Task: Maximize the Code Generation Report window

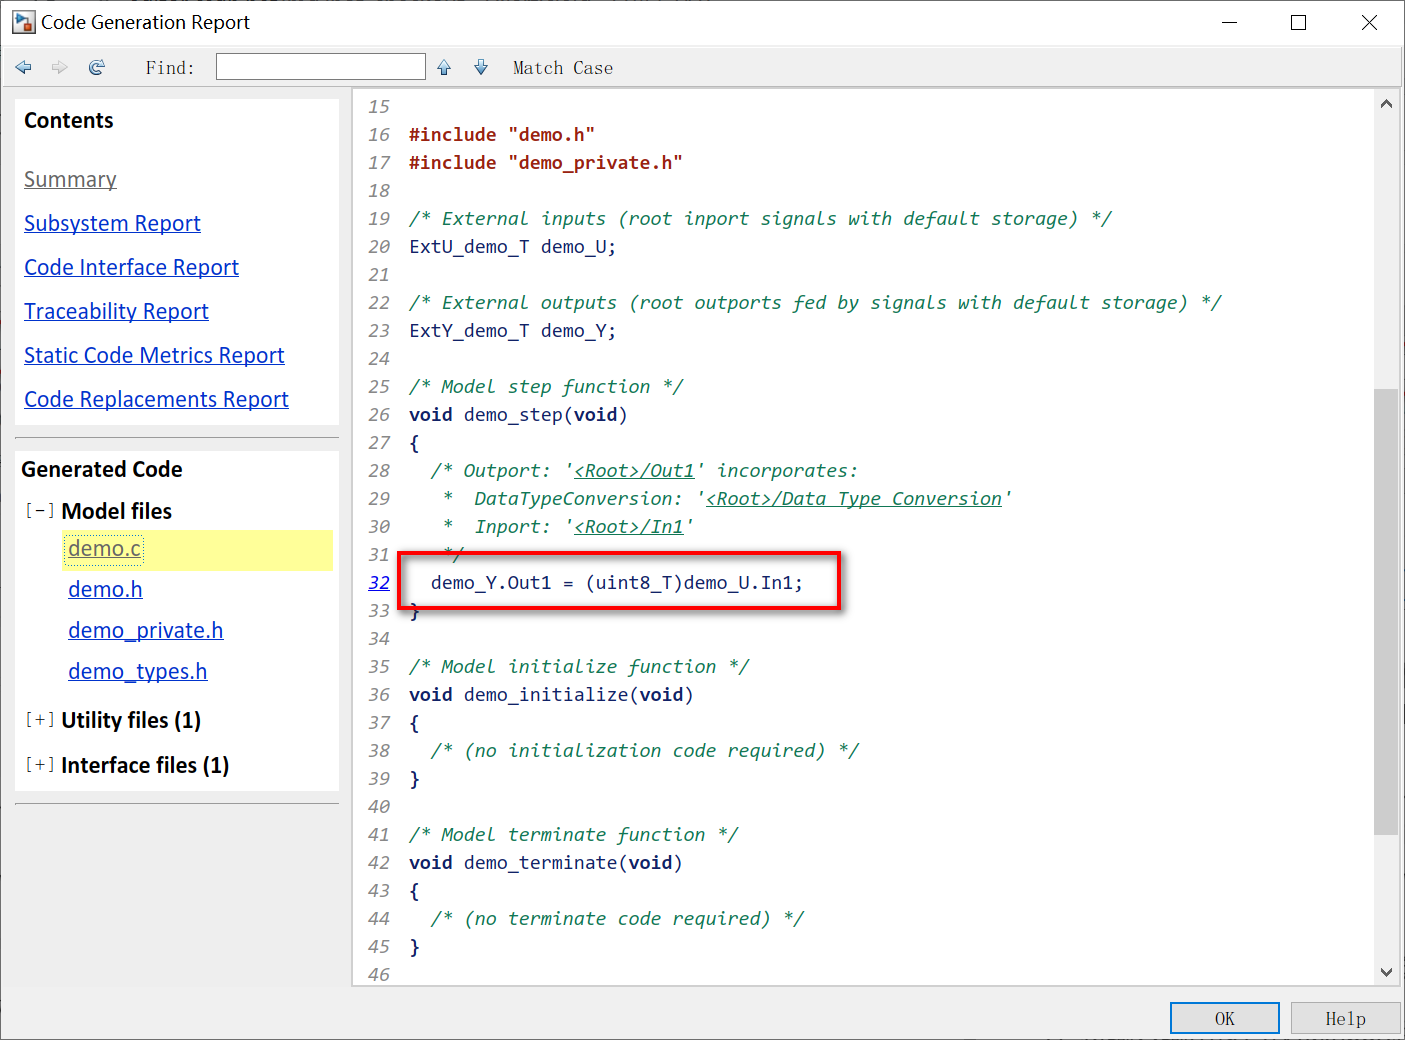Action: tap(1298, 22)
